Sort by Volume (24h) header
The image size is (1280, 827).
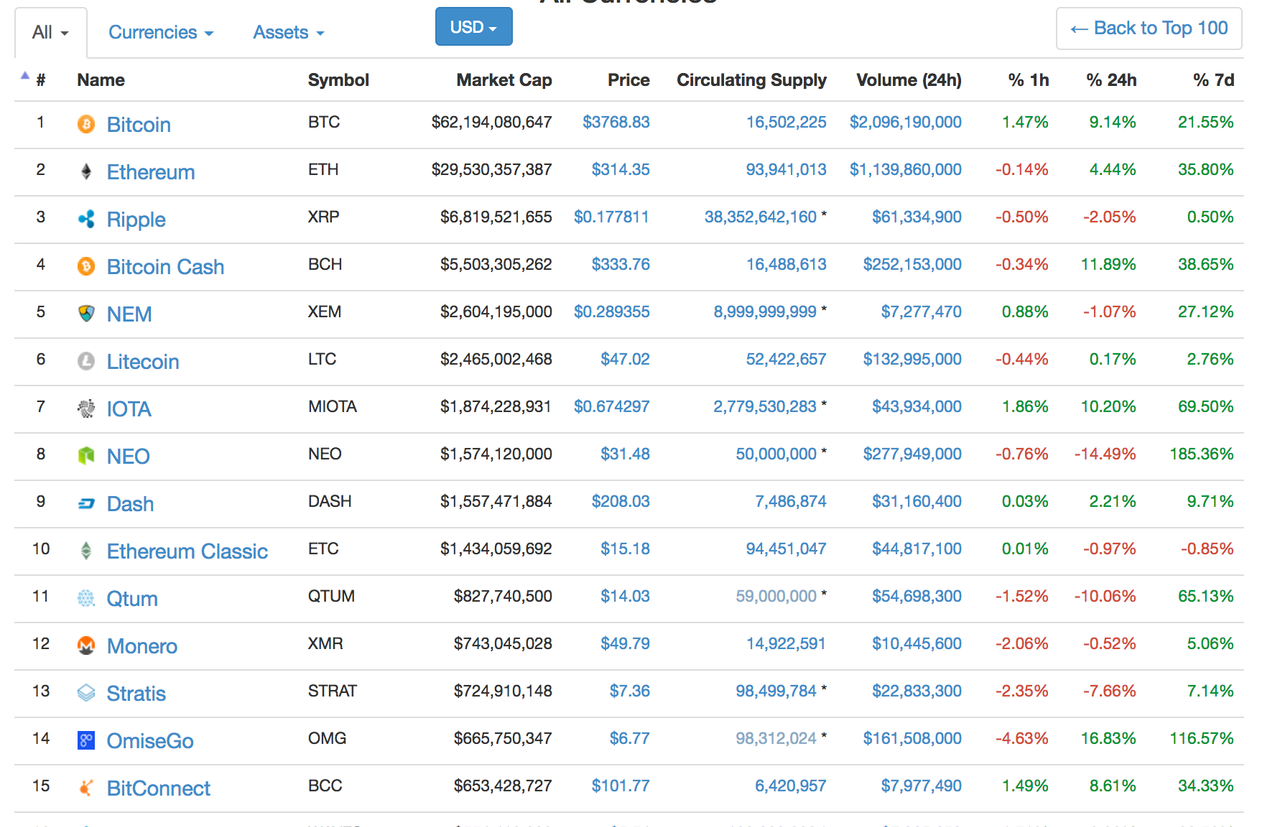point(909,80)
